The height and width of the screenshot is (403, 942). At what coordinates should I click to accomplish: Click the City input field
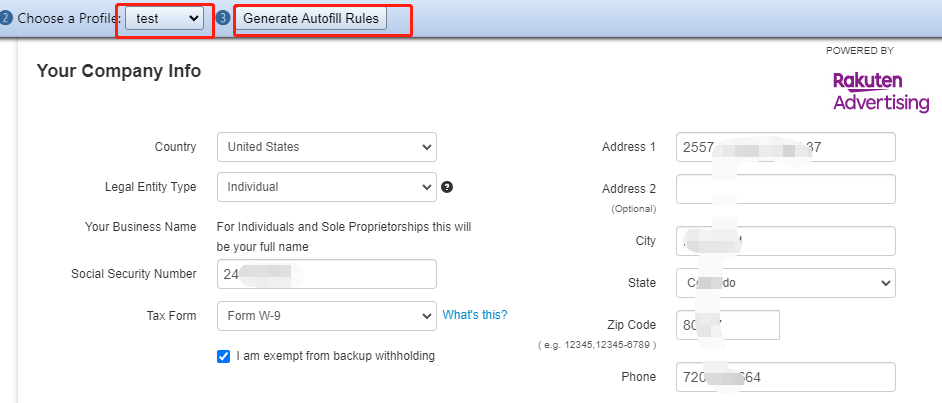(x=786, y=241)
